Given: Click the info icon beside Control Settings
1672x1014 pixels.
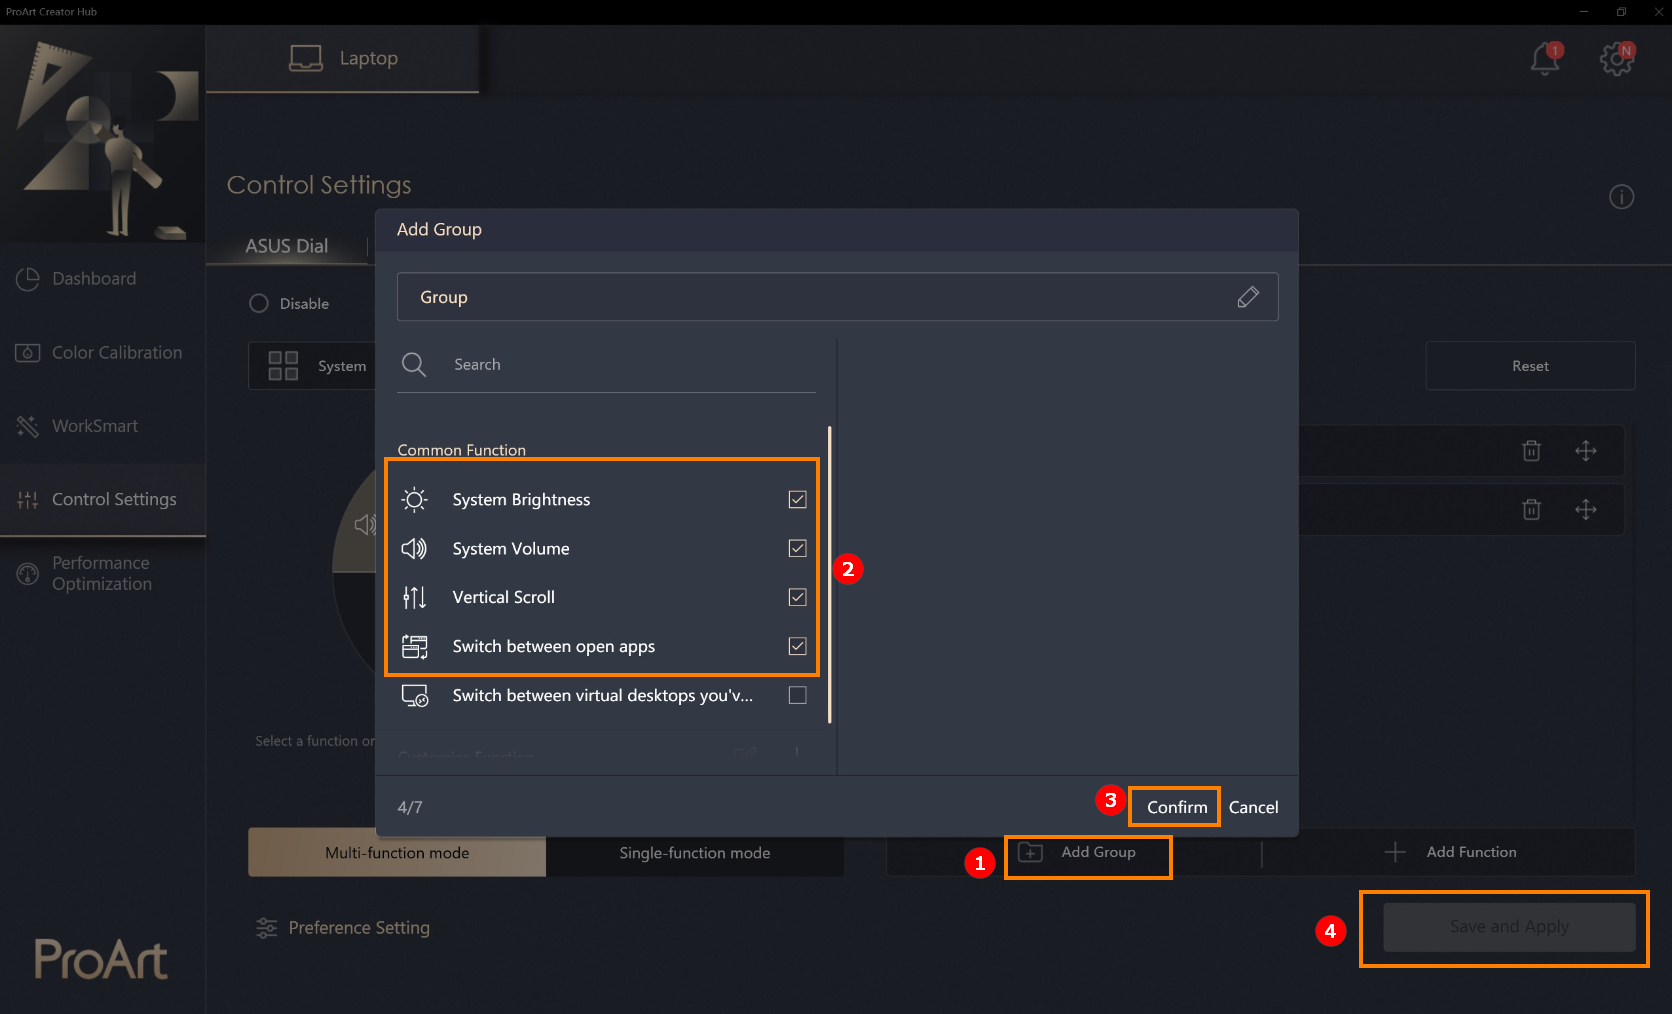Looking at the screenshot, I should click(x=1621, y=197).
